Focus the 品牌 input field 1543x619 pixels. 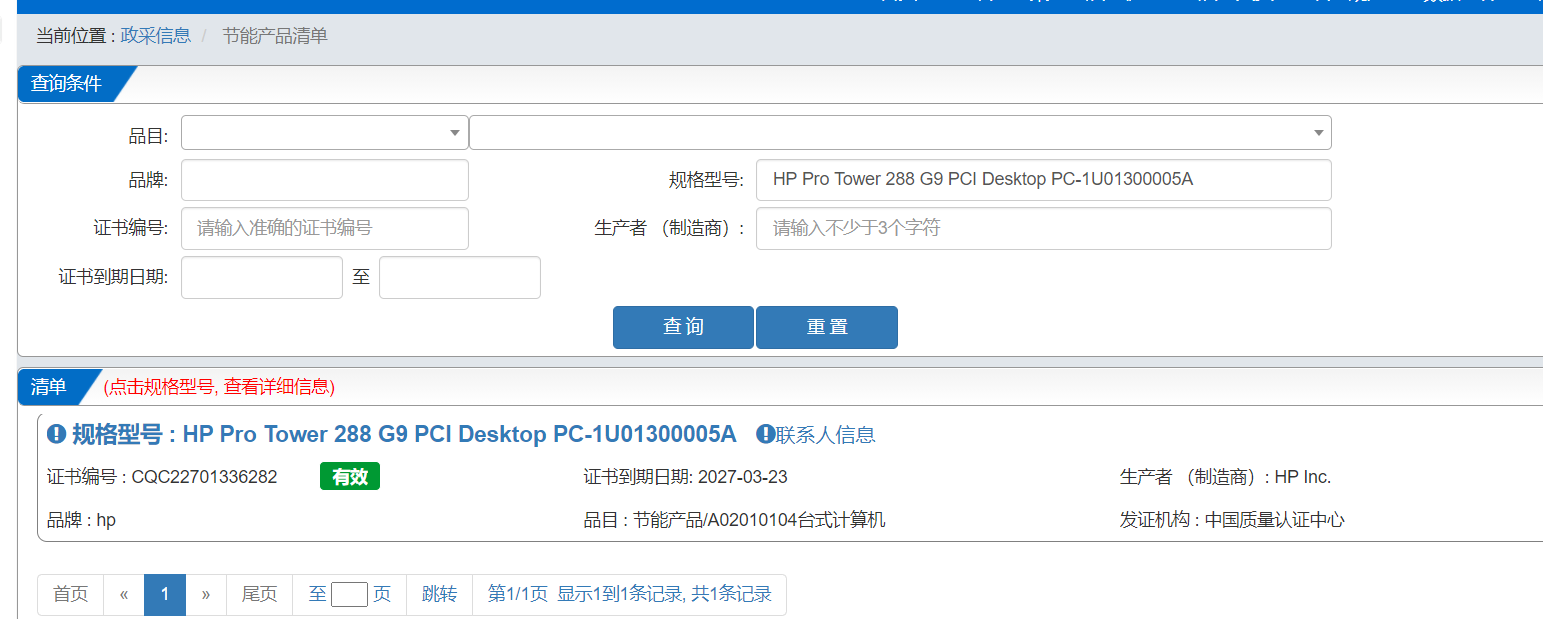325,180
